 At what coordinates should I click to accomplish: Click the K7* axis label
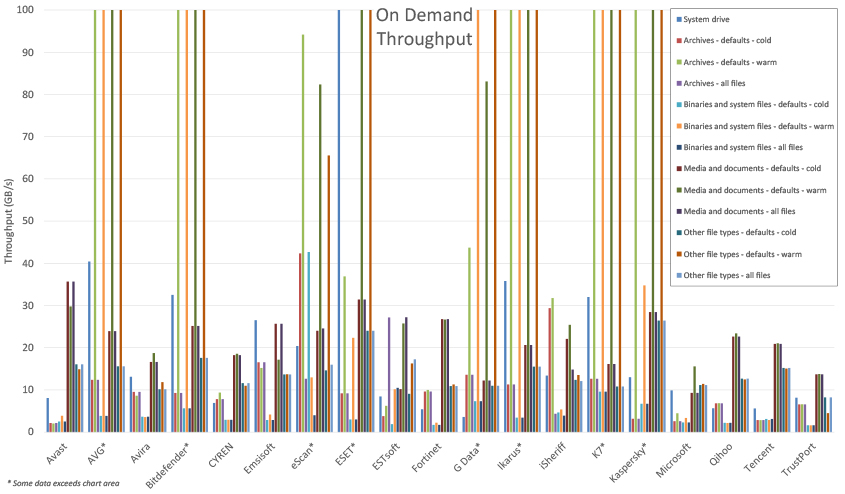[x=599, y=450]
